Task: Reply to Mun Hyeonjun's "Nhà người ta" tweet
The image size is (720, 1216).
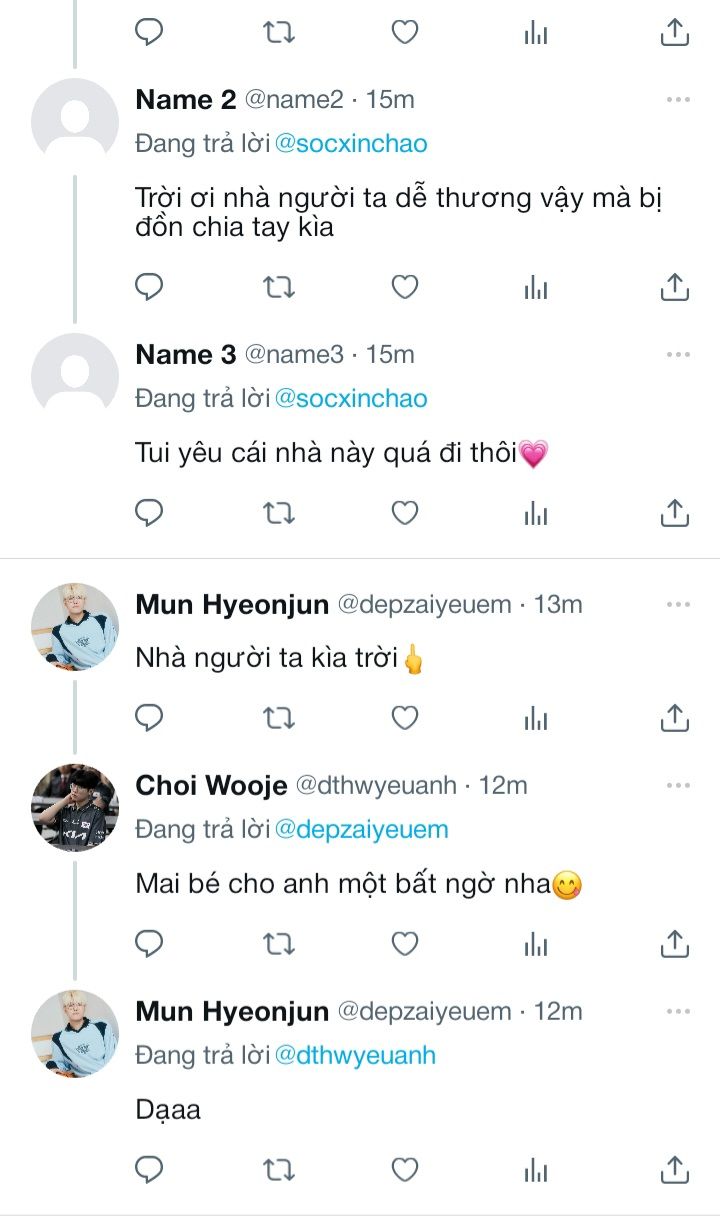Action: (x=149, y=717)
